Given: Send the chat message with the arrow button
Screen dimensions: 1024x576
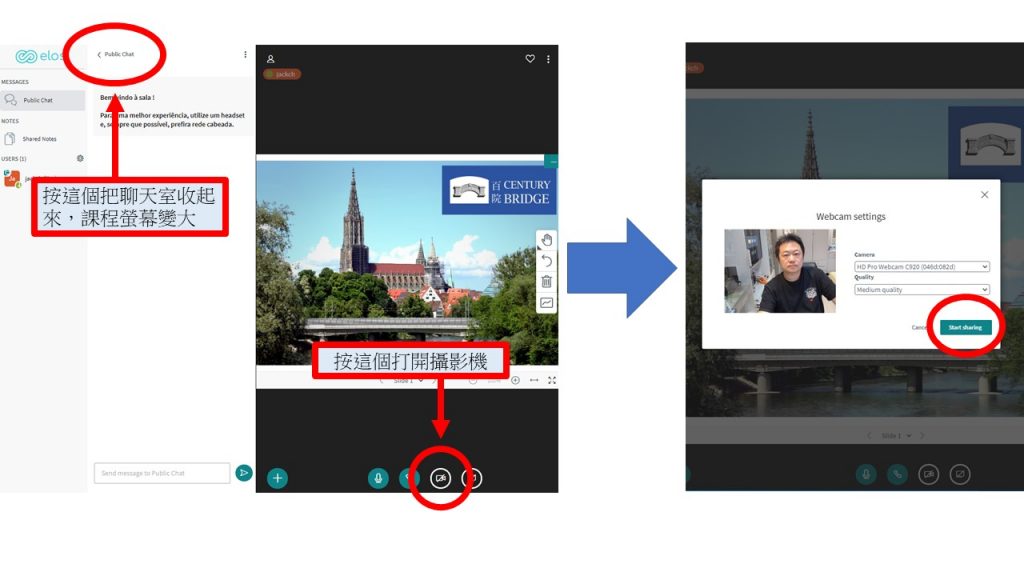Looking at the screenshot, I should tap(244, 472).
